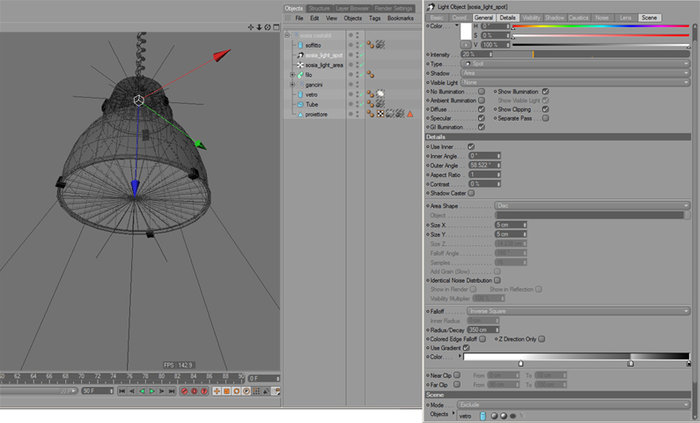Image resolution: width=700 pixels, height=423 pixels.
Task: Click the play backwards green arrow
Action: coord(142,391)
